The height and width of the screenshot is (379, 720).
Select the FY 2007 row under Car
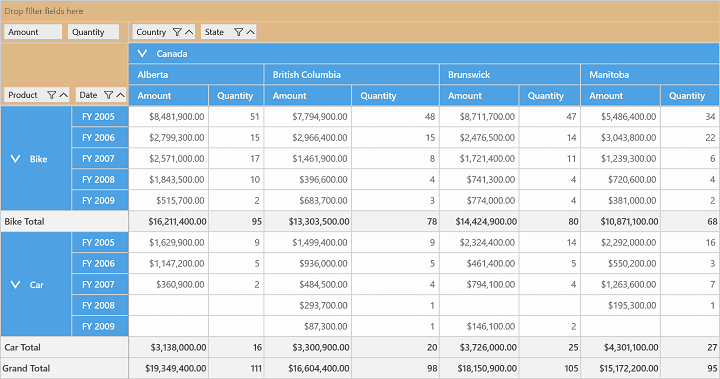click(x=100, y=285)
